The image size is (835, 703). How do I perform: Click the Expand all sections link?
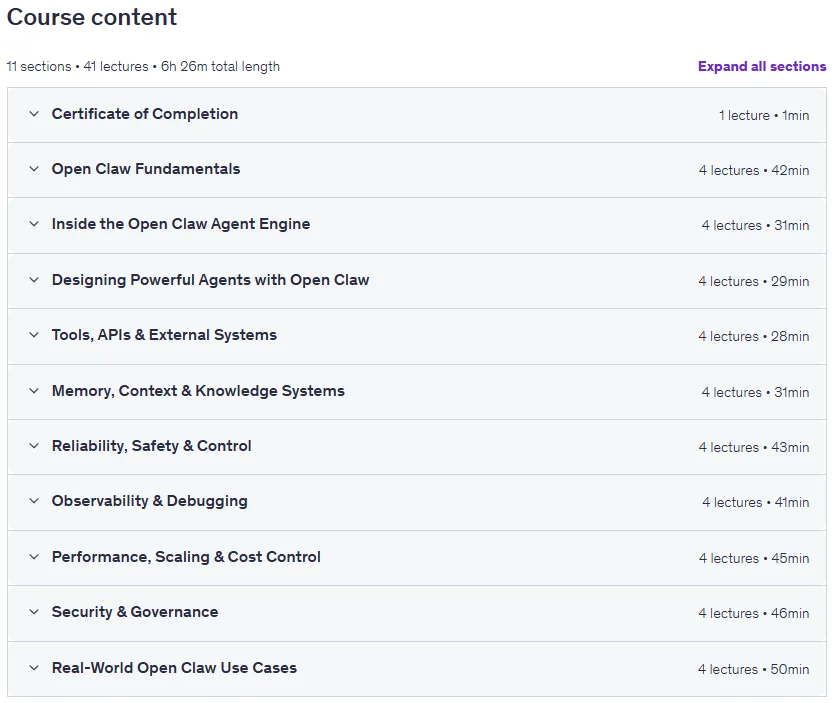(762, 67)
